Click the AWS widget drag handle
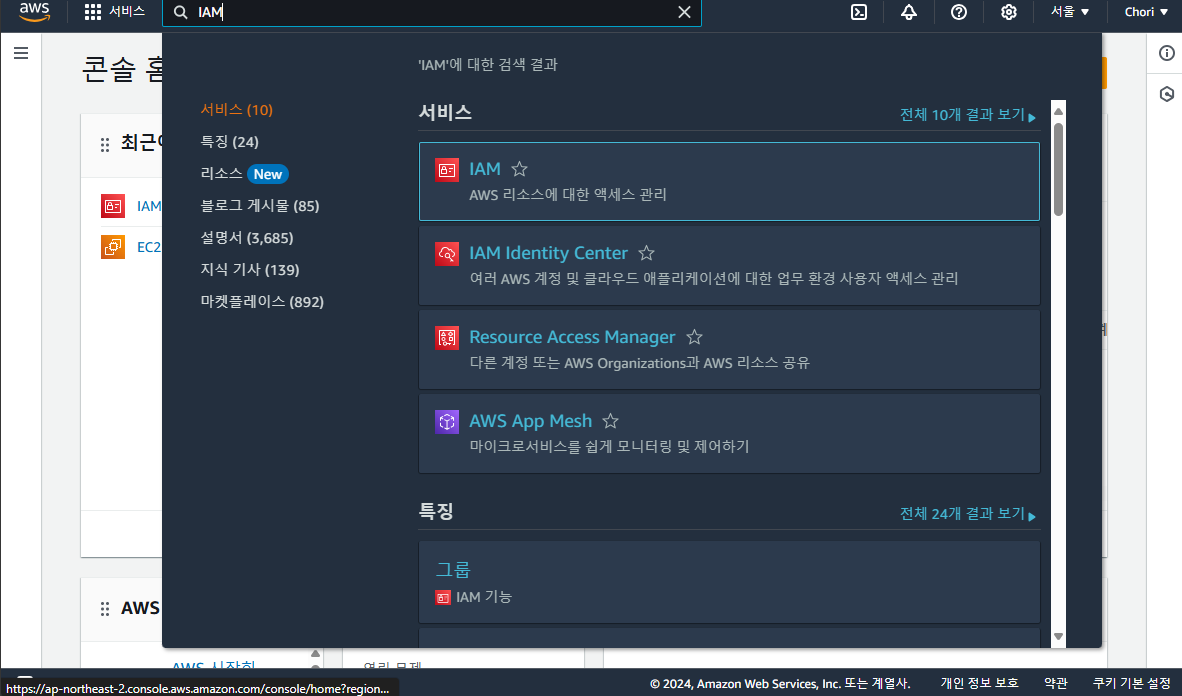Viewport: 1182px width, 696px height. (105, 609)
